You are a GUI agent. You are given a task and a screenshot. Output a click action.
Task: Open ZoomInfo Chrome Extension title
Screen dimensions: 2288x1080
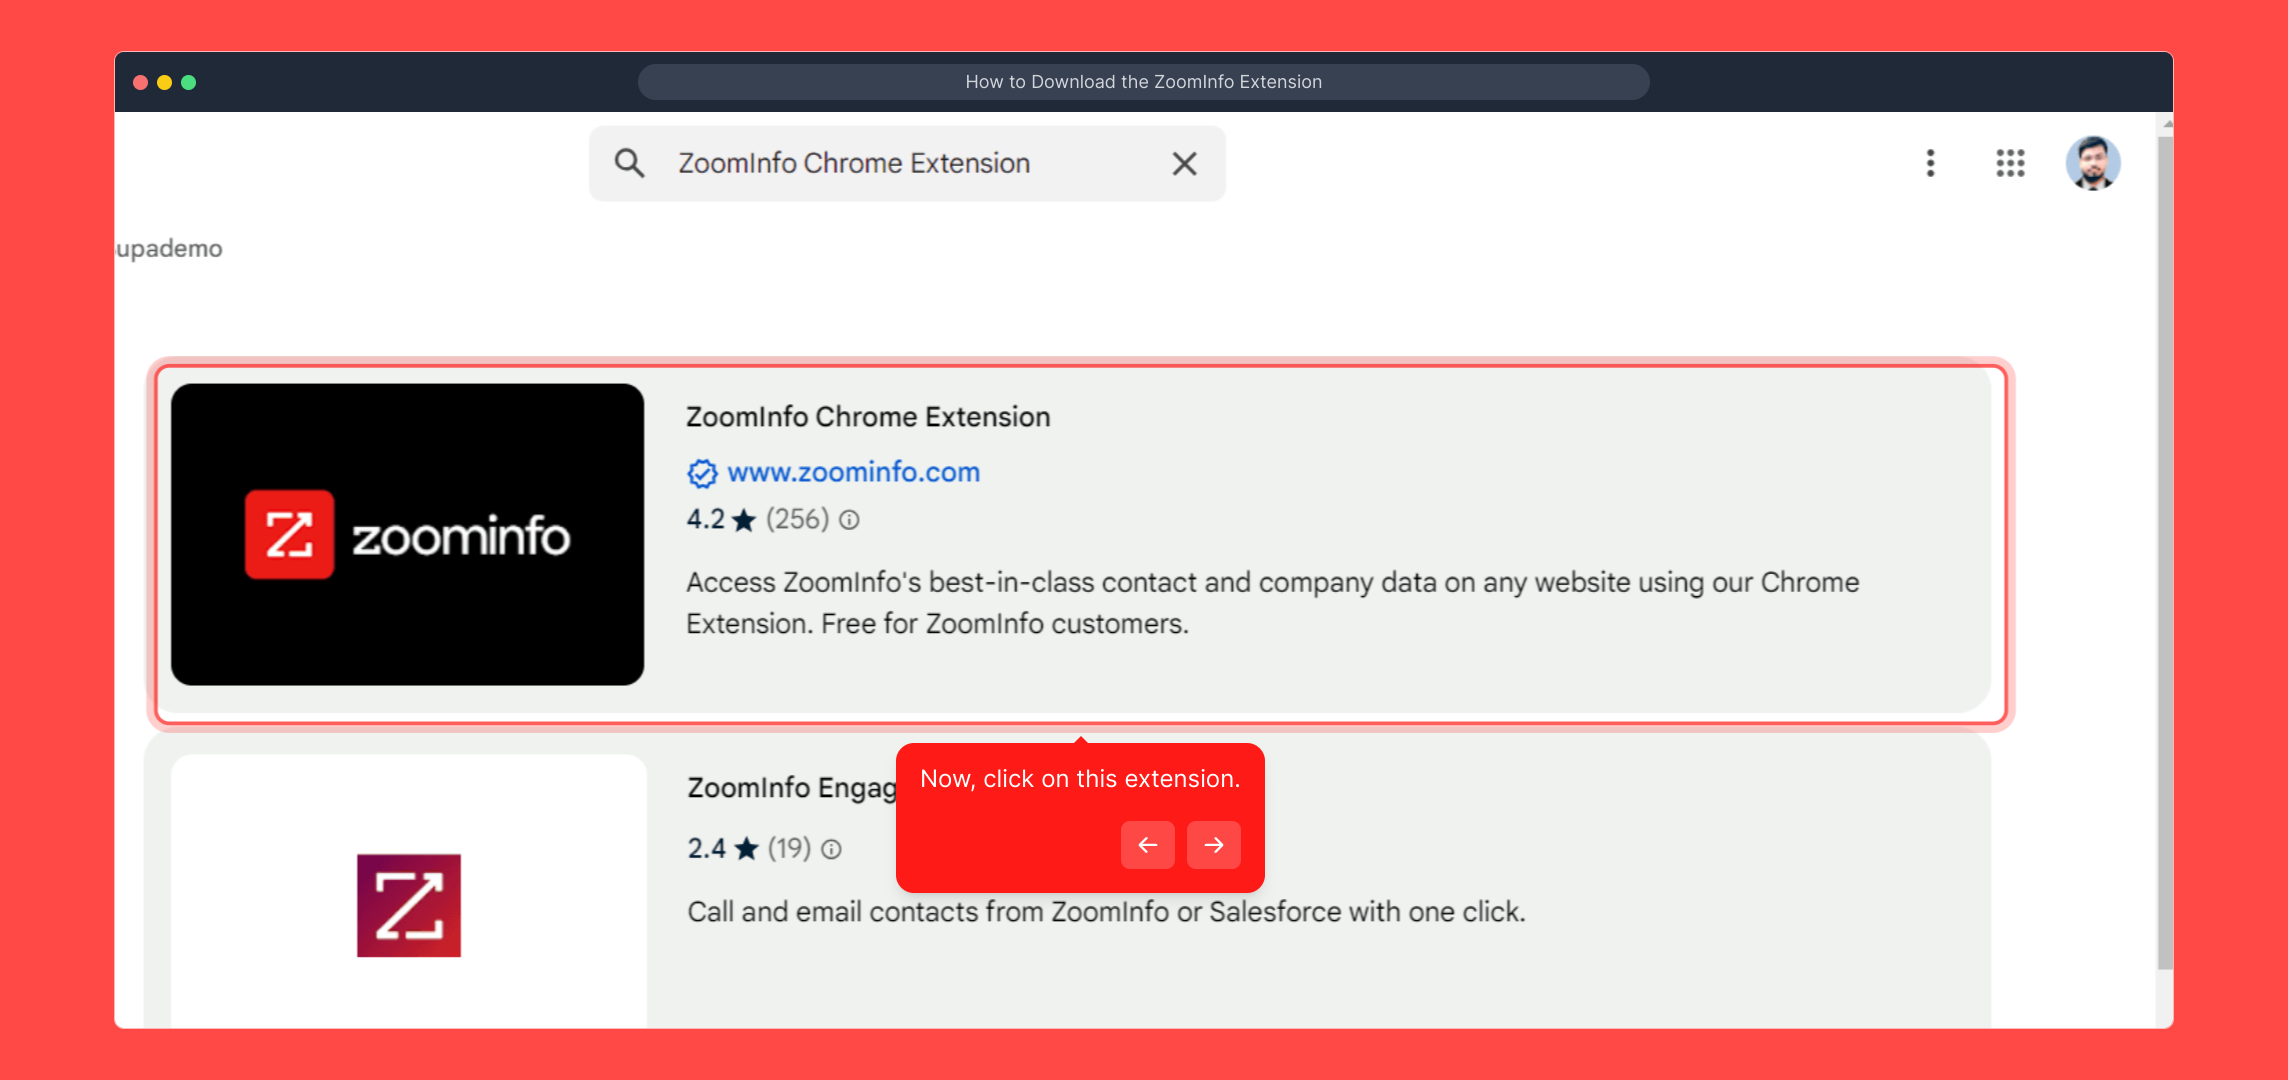(867, 417)
